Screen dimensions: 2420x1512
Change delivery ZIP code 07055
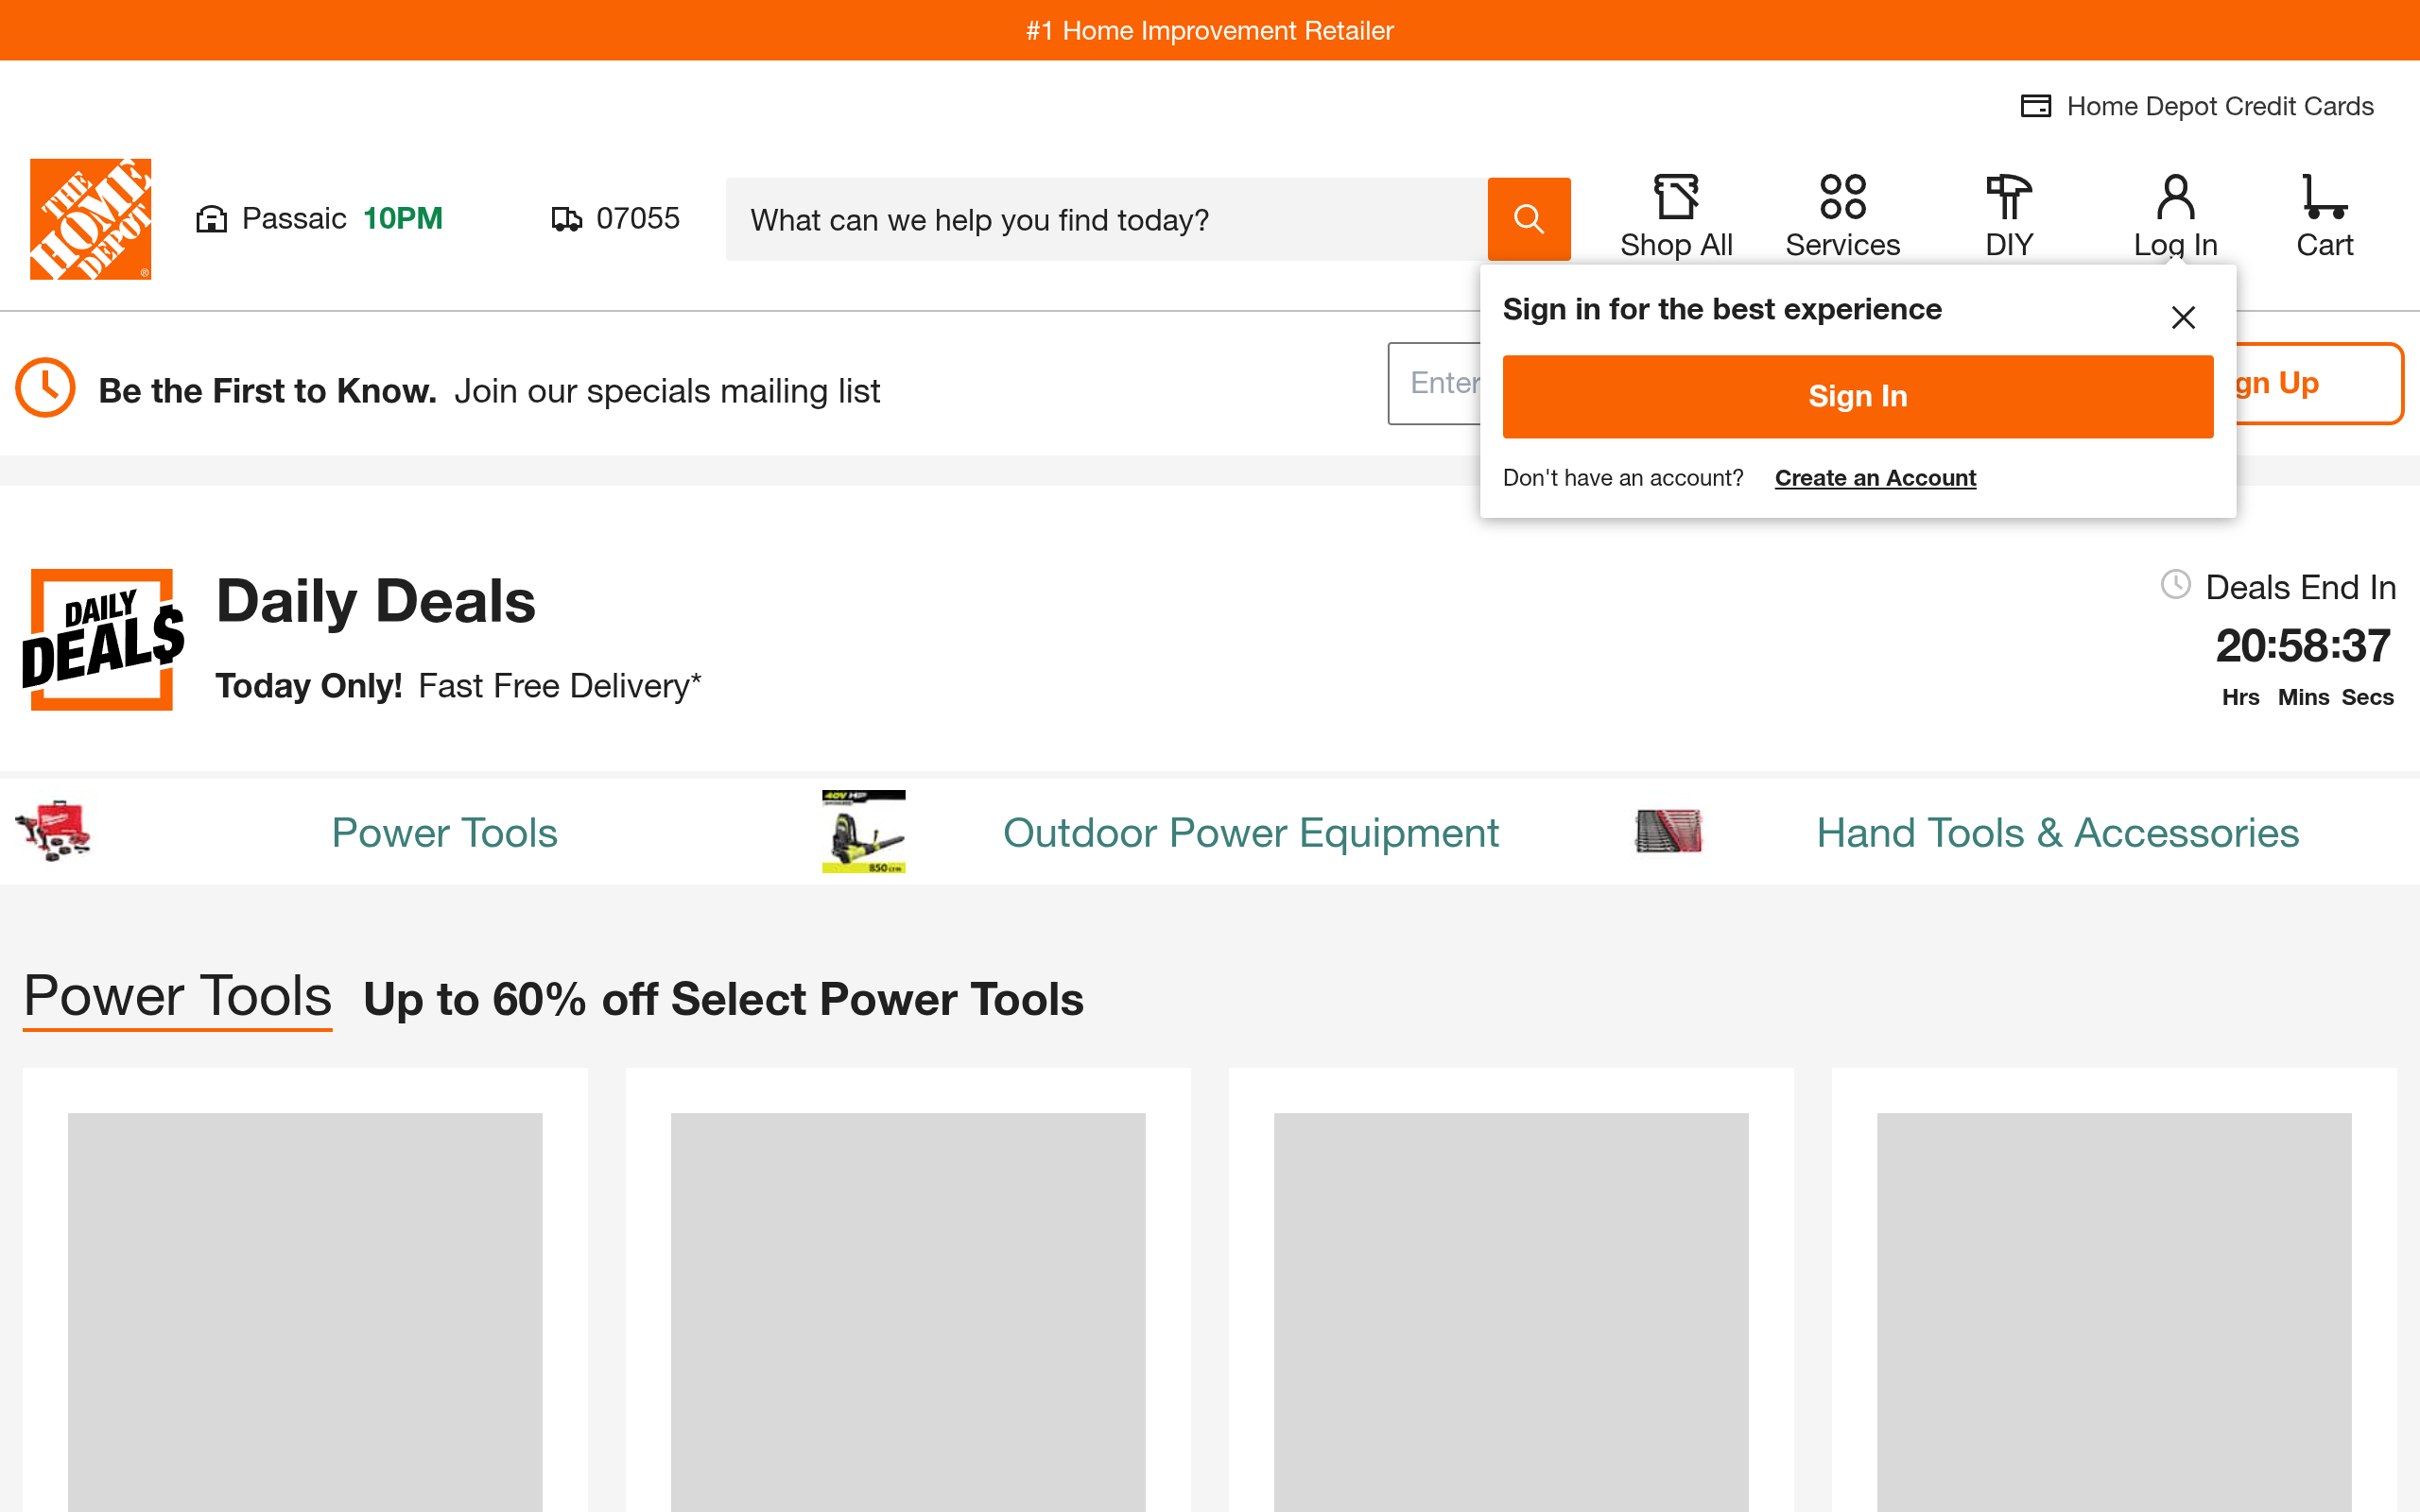pyautogui.click(x=616, y=219)
